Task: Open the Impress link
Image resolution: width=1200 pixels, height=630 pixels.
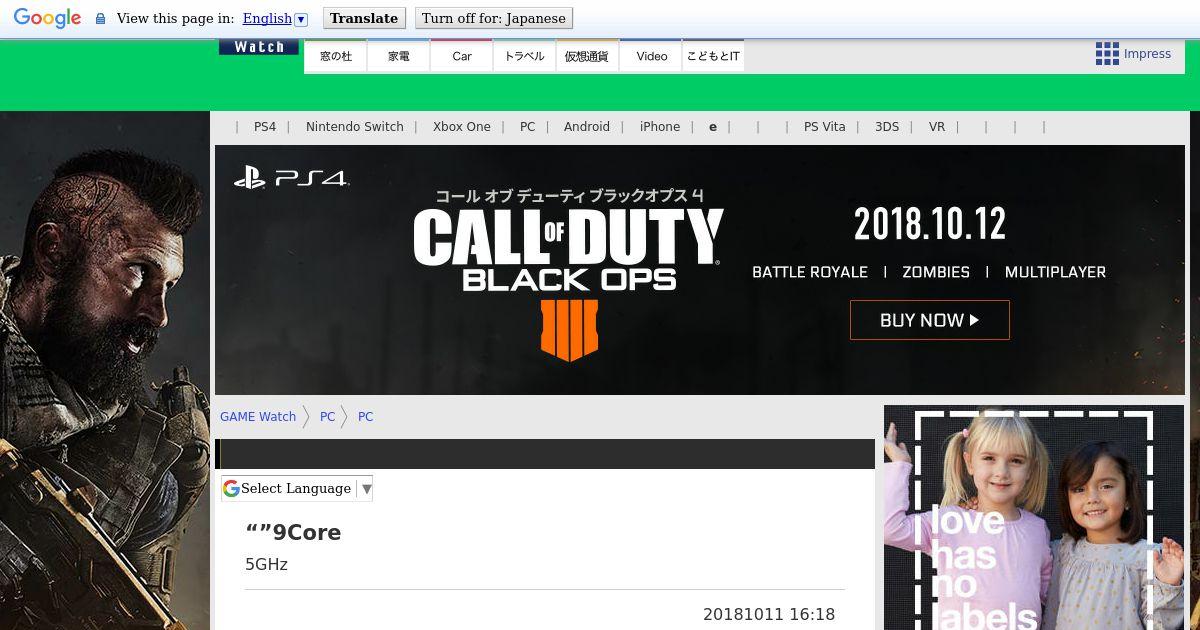Action: coord(1147,54)
